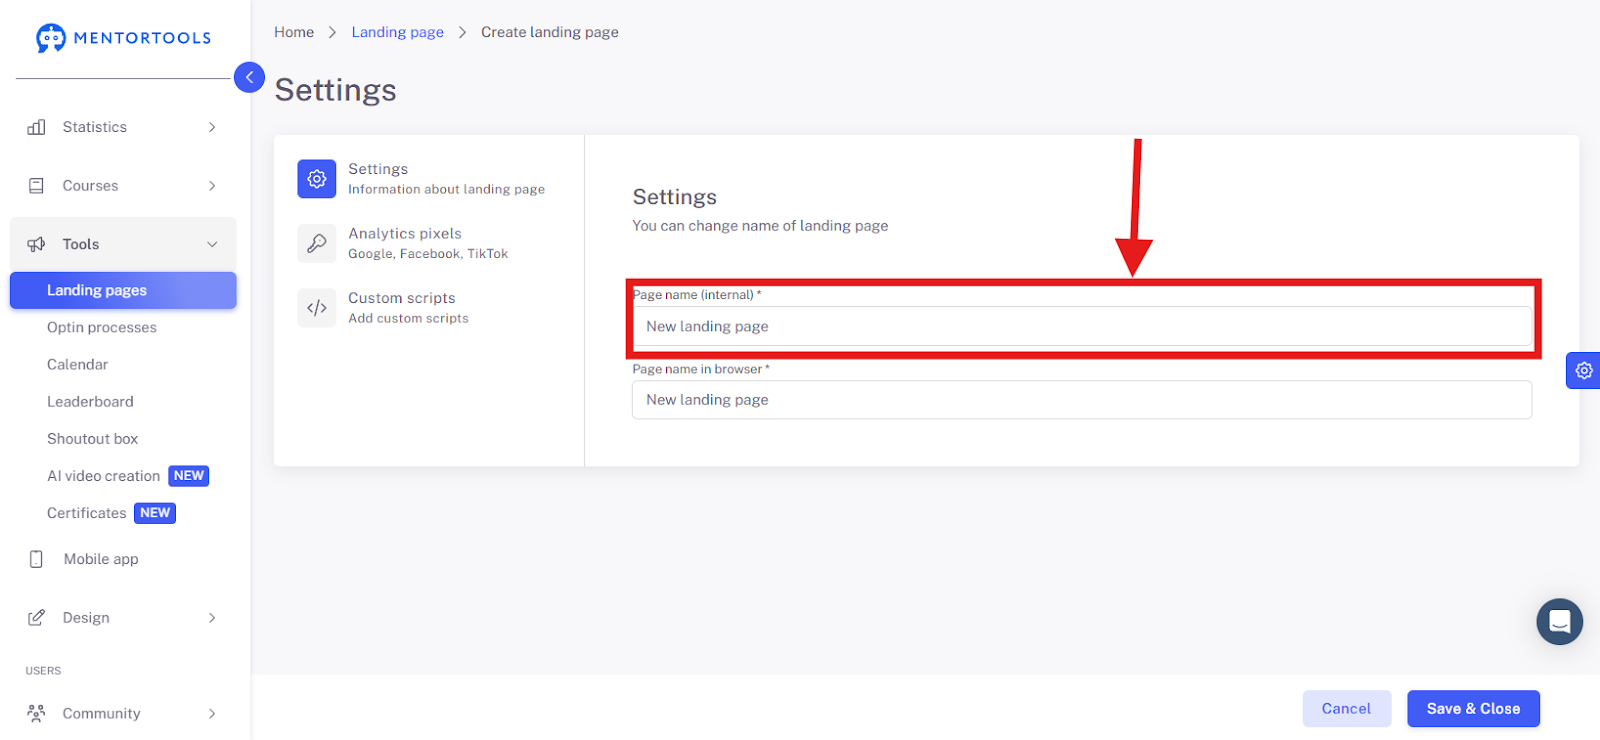Open Landing pages in sidebar
The height and width of the screenshot is (740, 1600).
pyautogui.click(x=123, y=290)
